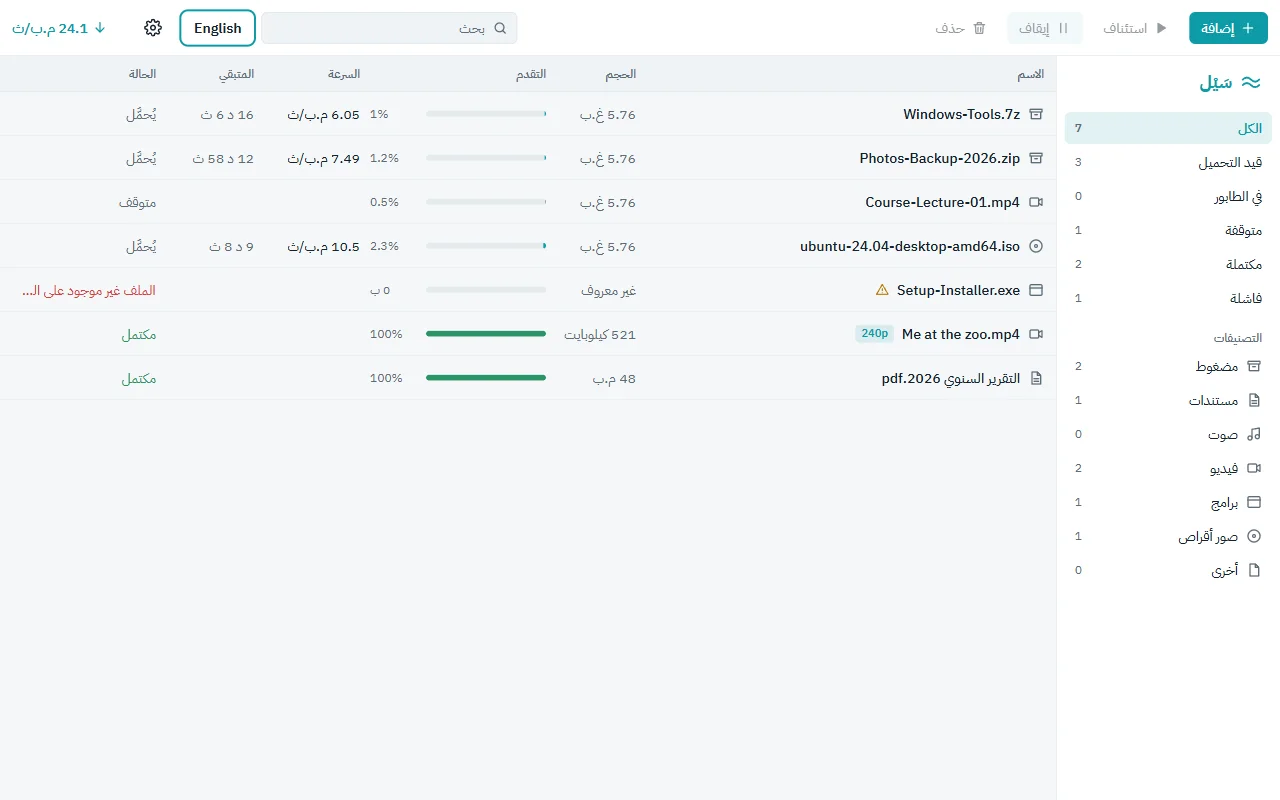Image resolution: width=1280 pixels, height=800 pixels.
Task: Click the disc icon beside ubuntu-24.04-desktop-amd64.iso
Action: pyautogui.click(x=1036, y=246)
